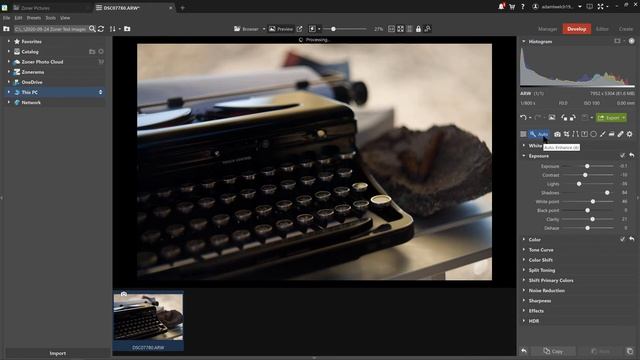Viewport: 640px width, 360px height.
Task: Select the oval Radial Filter tool
Action: point(593,134)
